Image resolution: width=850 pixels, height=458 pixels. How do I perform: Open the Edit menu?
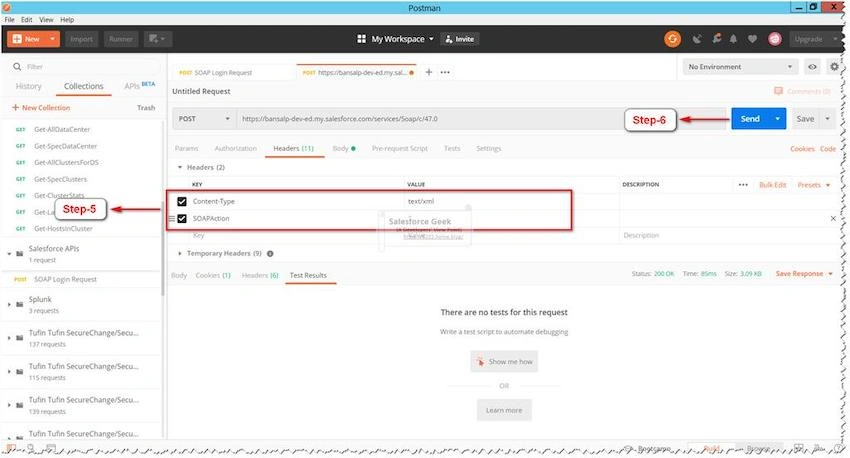pyautogui.click(x=27, y=20)
